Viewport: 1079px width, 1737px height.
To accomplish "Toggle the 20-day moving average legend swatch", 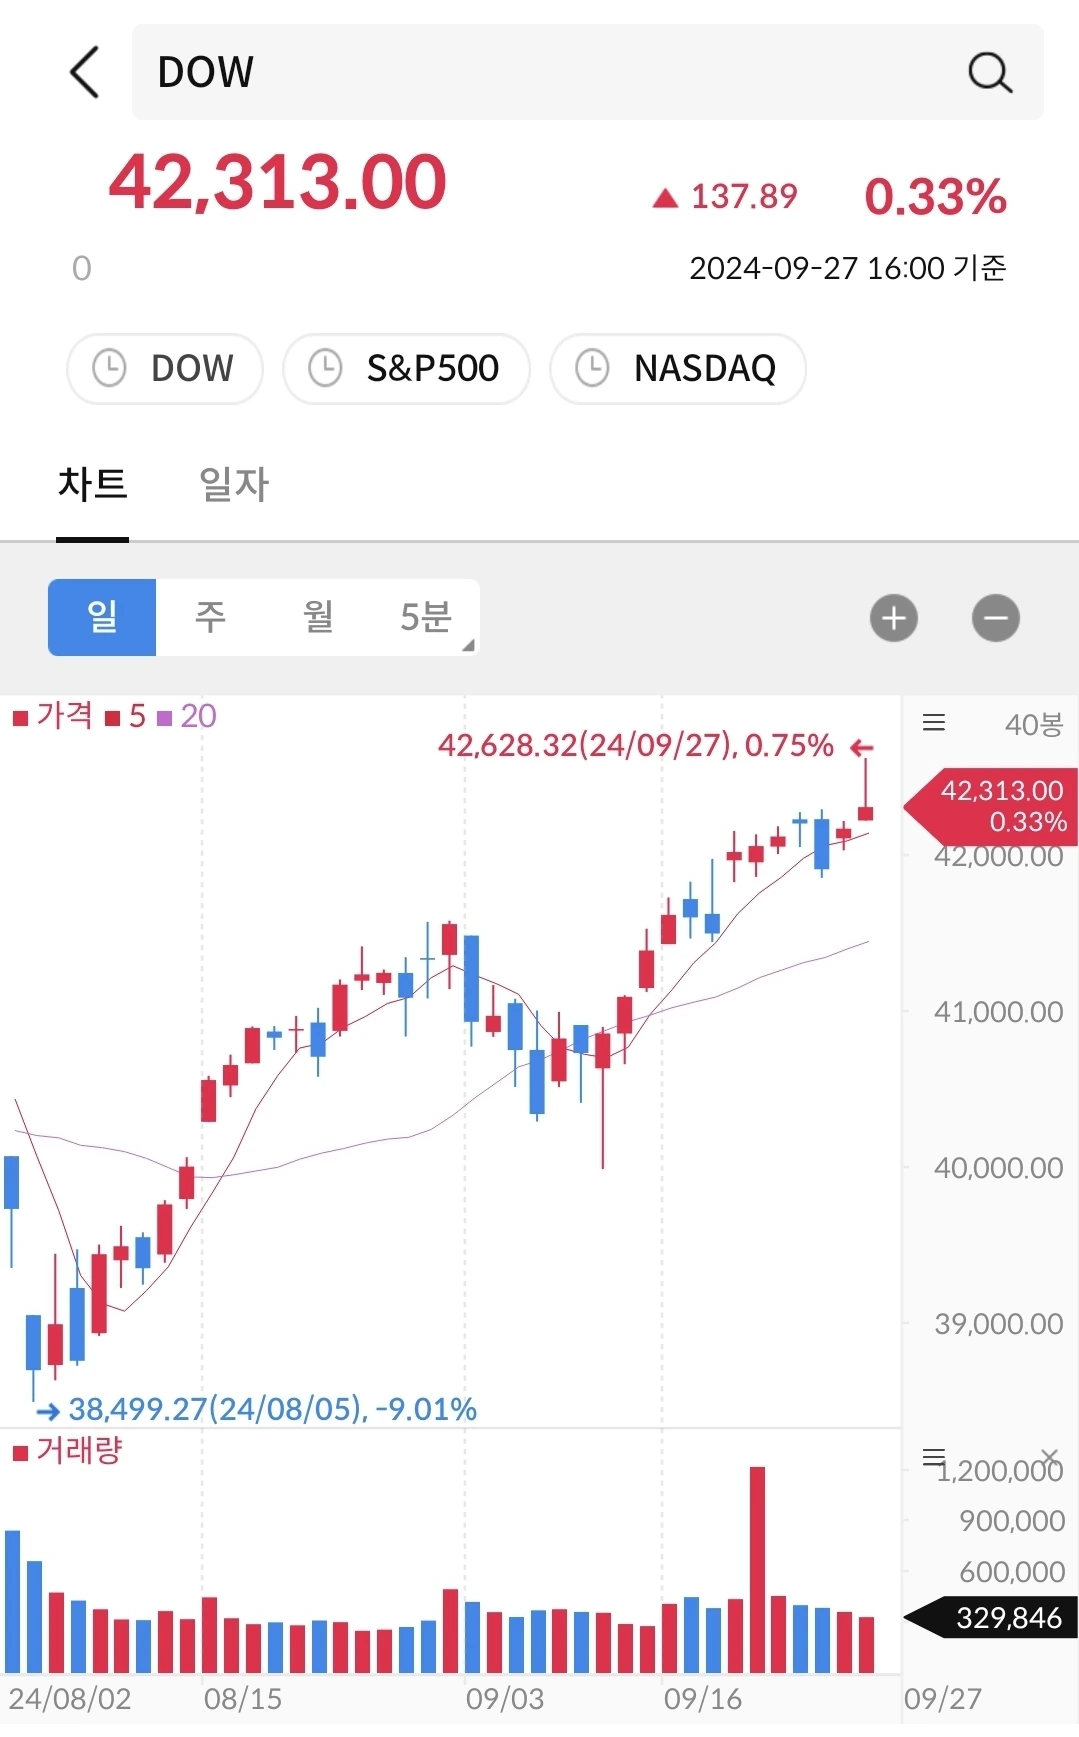I will pos(165,718).
